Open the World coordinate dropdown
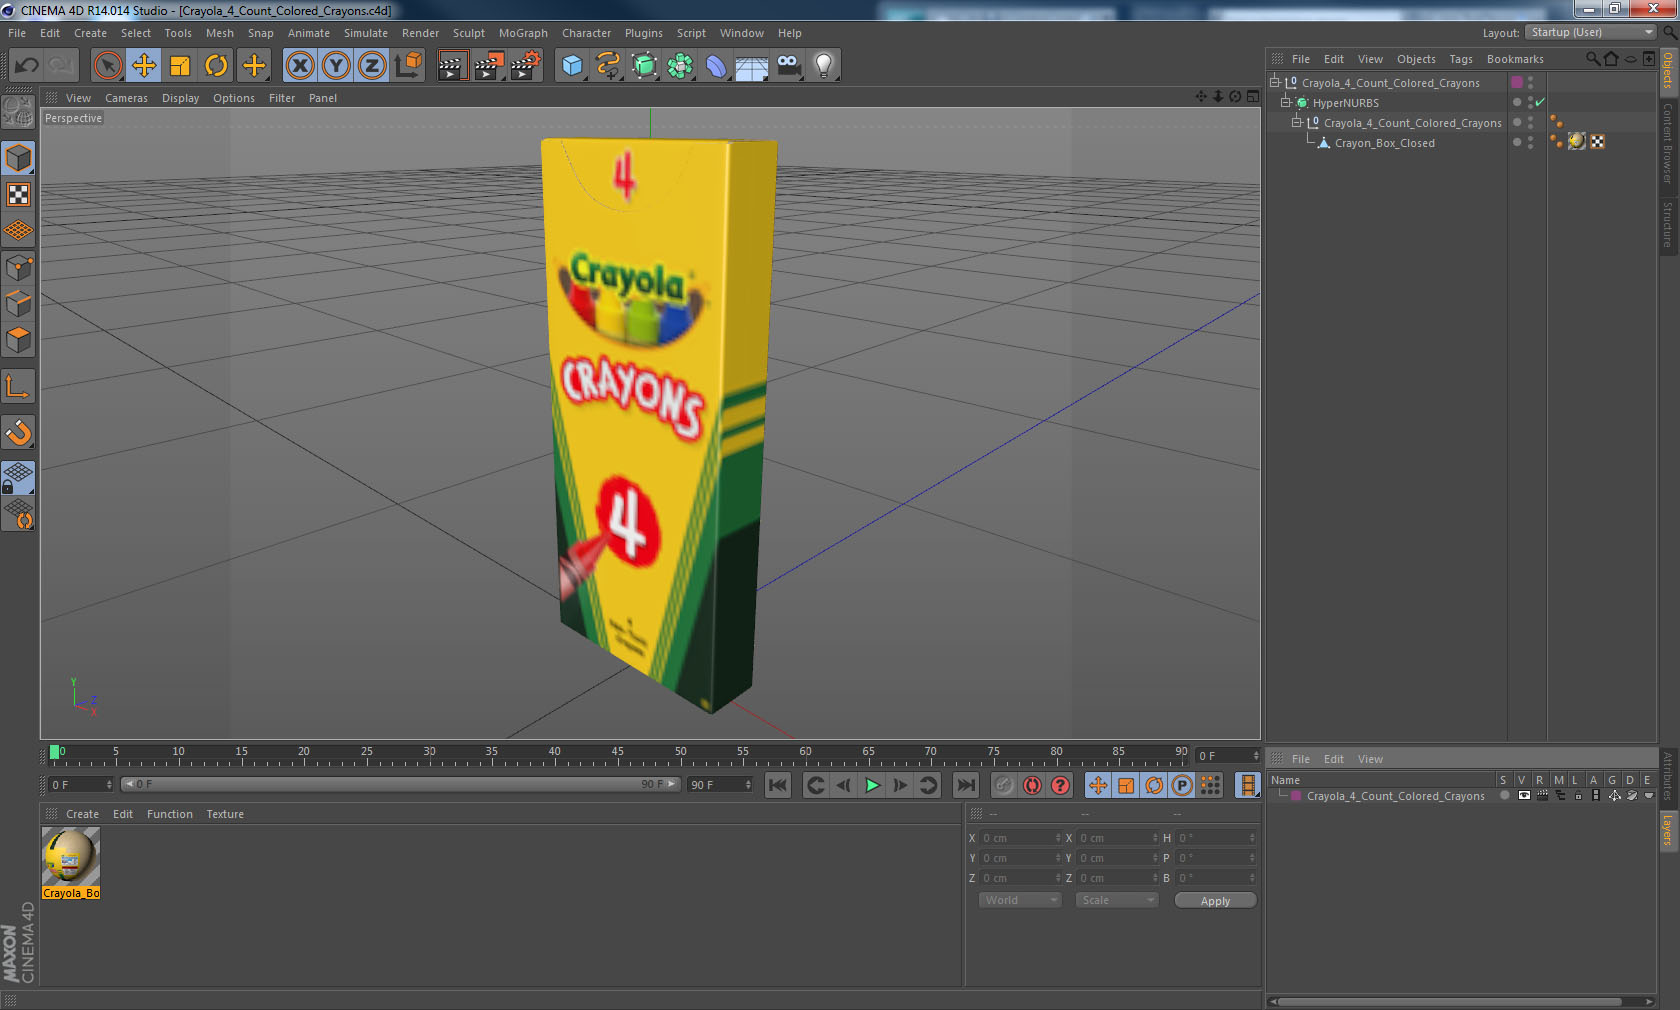Viewport: 1680px width, 1010px height. click(1019, 900)
